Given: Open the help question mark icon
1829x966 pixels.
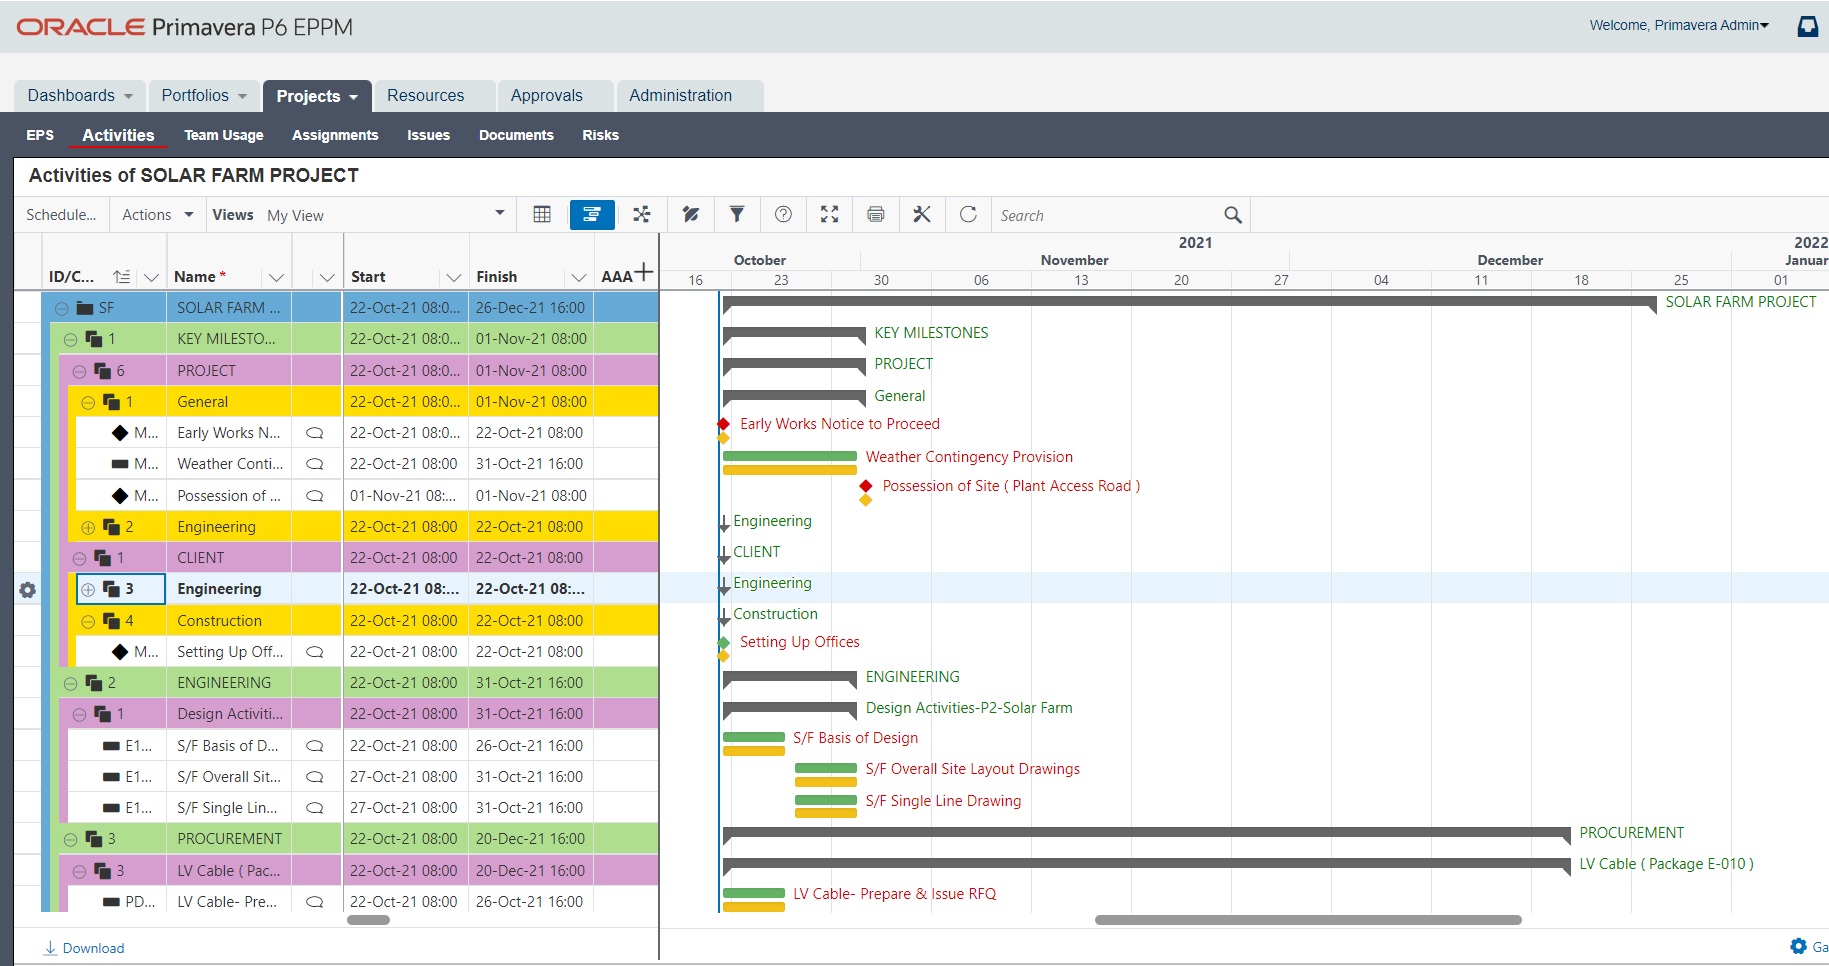Looking at the screenshot, I should point(784,214).
